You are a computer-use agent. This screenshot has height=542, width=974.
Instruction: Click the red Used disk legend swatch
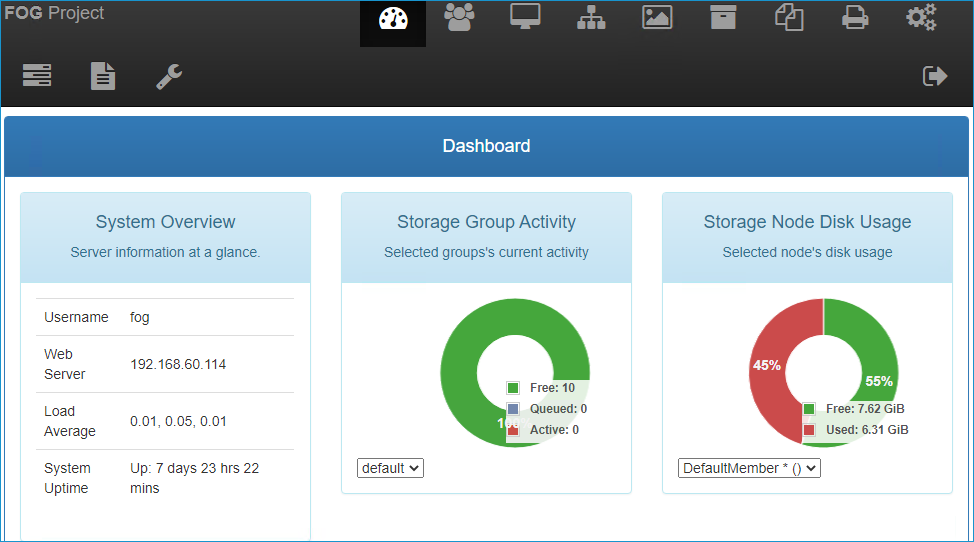click(x=809, y=430)
